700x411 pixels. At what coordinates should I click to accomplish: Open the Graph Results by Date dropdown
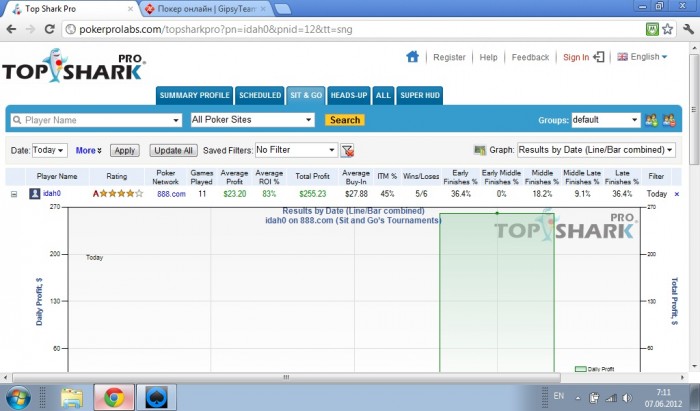(x=596, y=150)
